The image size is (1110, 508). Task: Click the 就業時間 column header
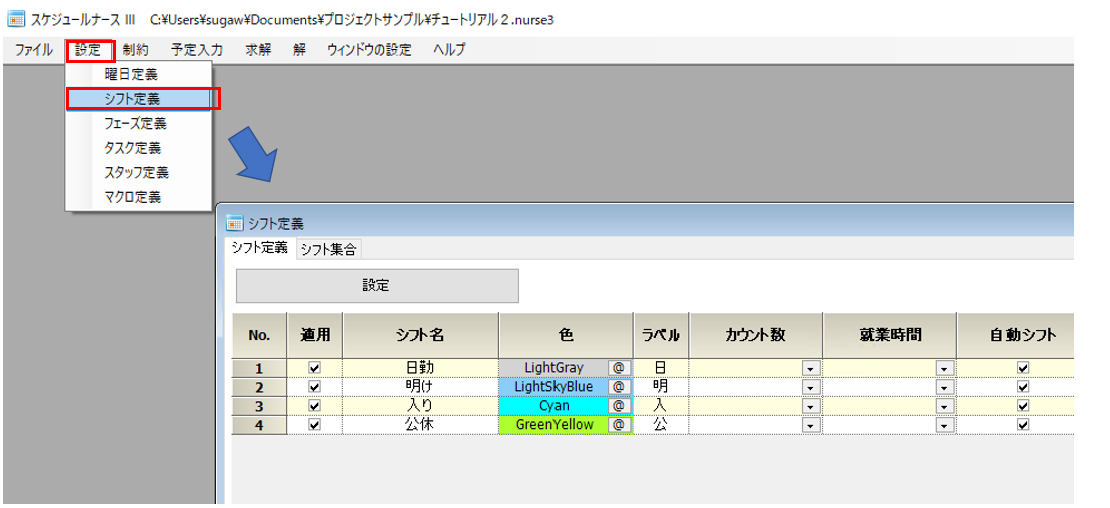tap(890, 335)
